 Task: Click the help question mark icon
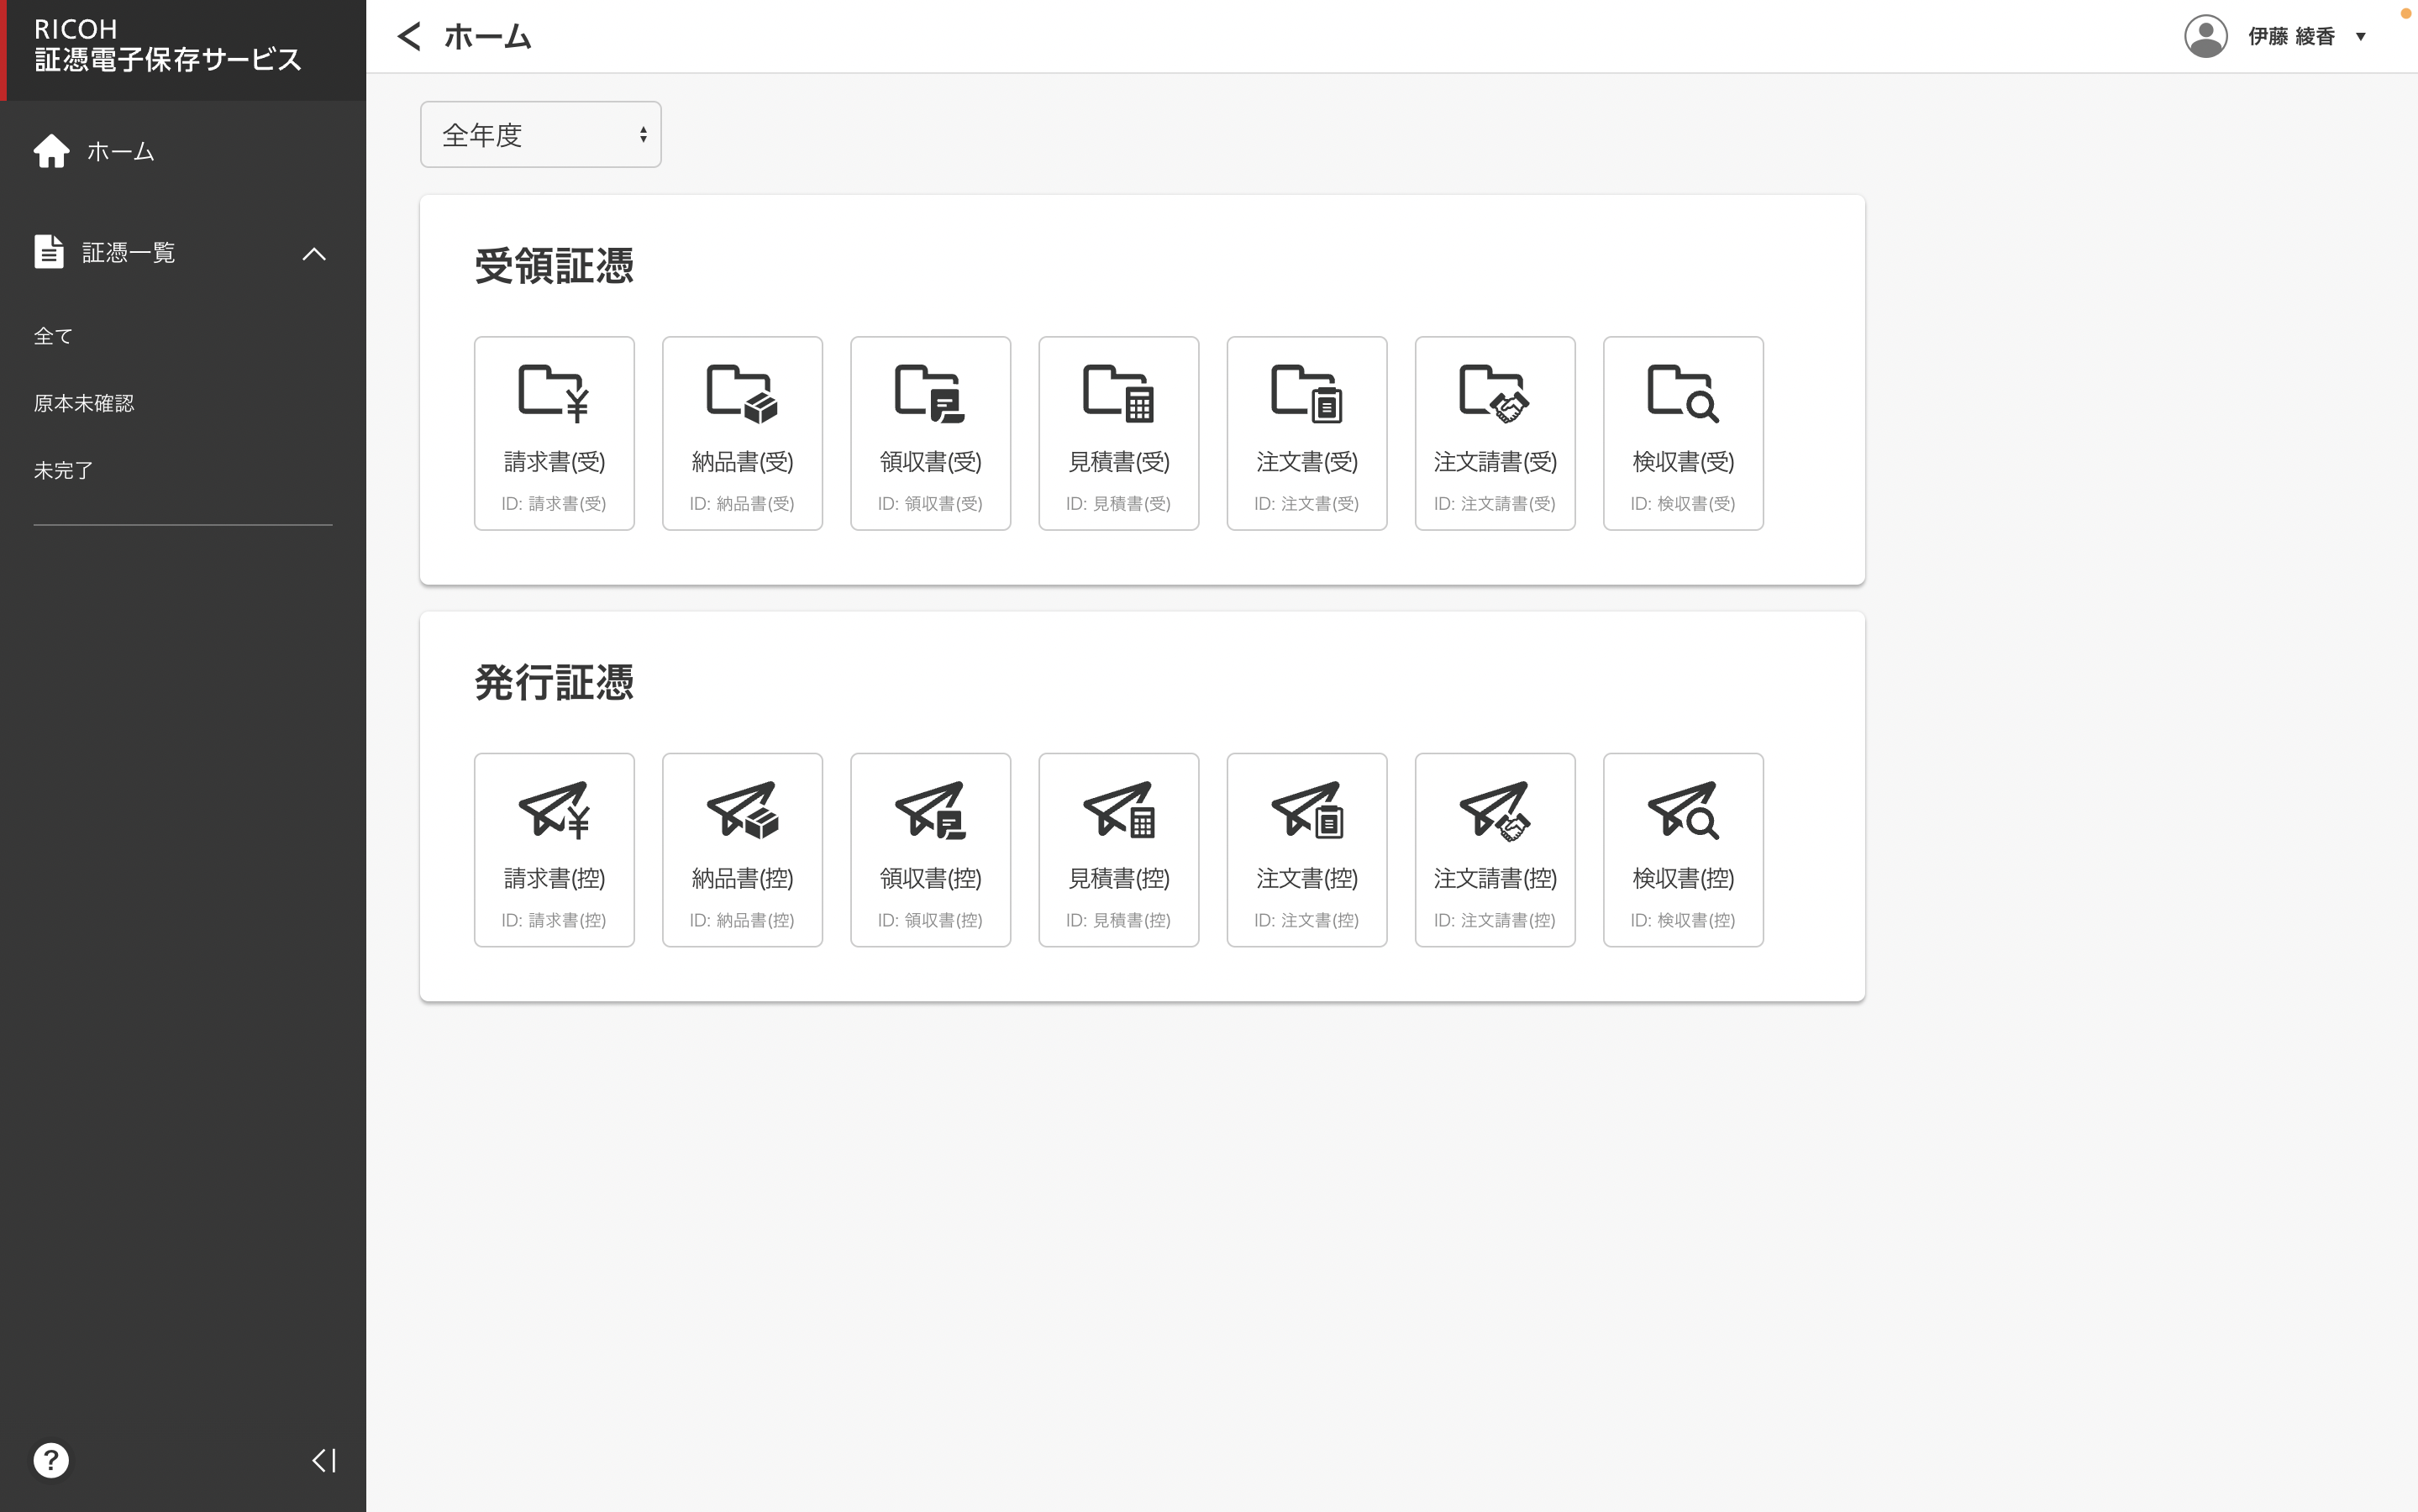[x=51, y=1460]
